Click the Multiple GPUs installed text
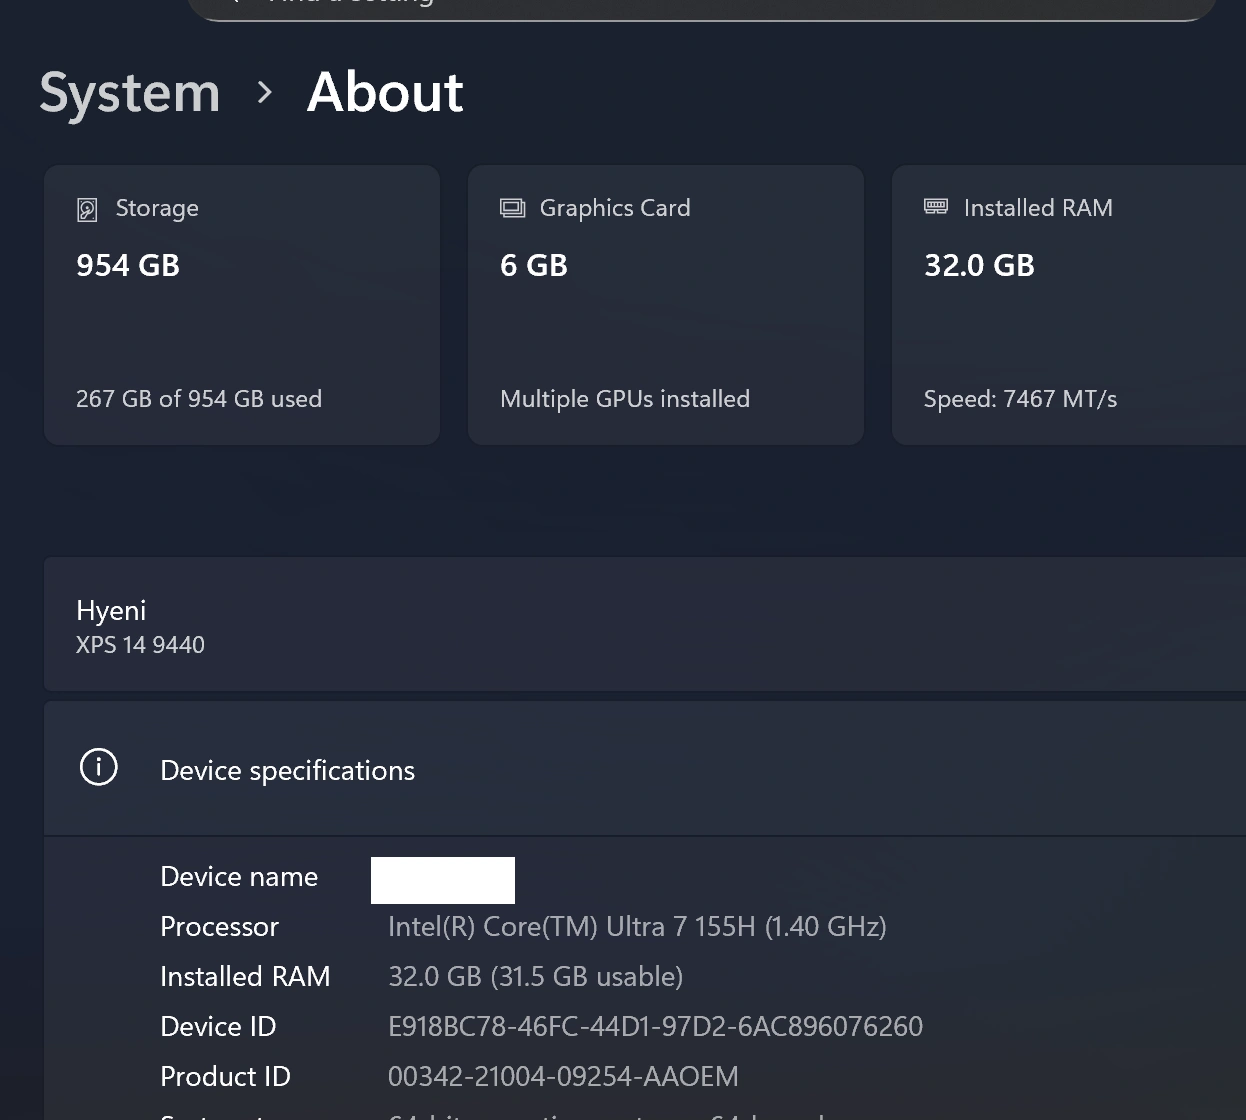The height and width of the screenshot is (1120, 1246). coord(625,399)
